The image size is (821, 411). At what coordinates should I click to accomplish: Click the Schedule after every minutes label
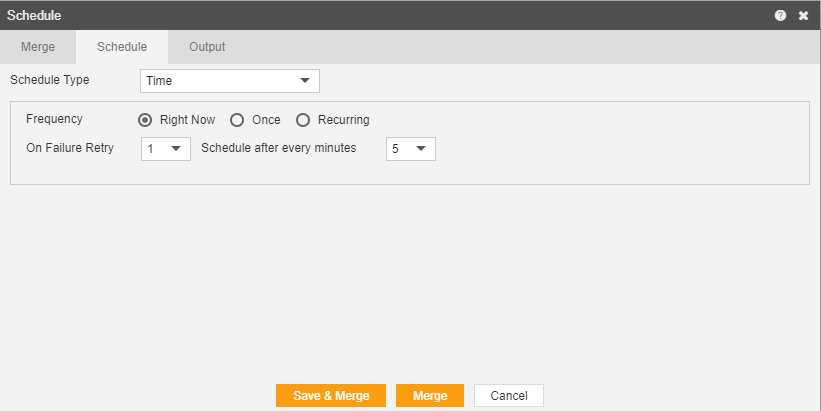coord(279,148)
